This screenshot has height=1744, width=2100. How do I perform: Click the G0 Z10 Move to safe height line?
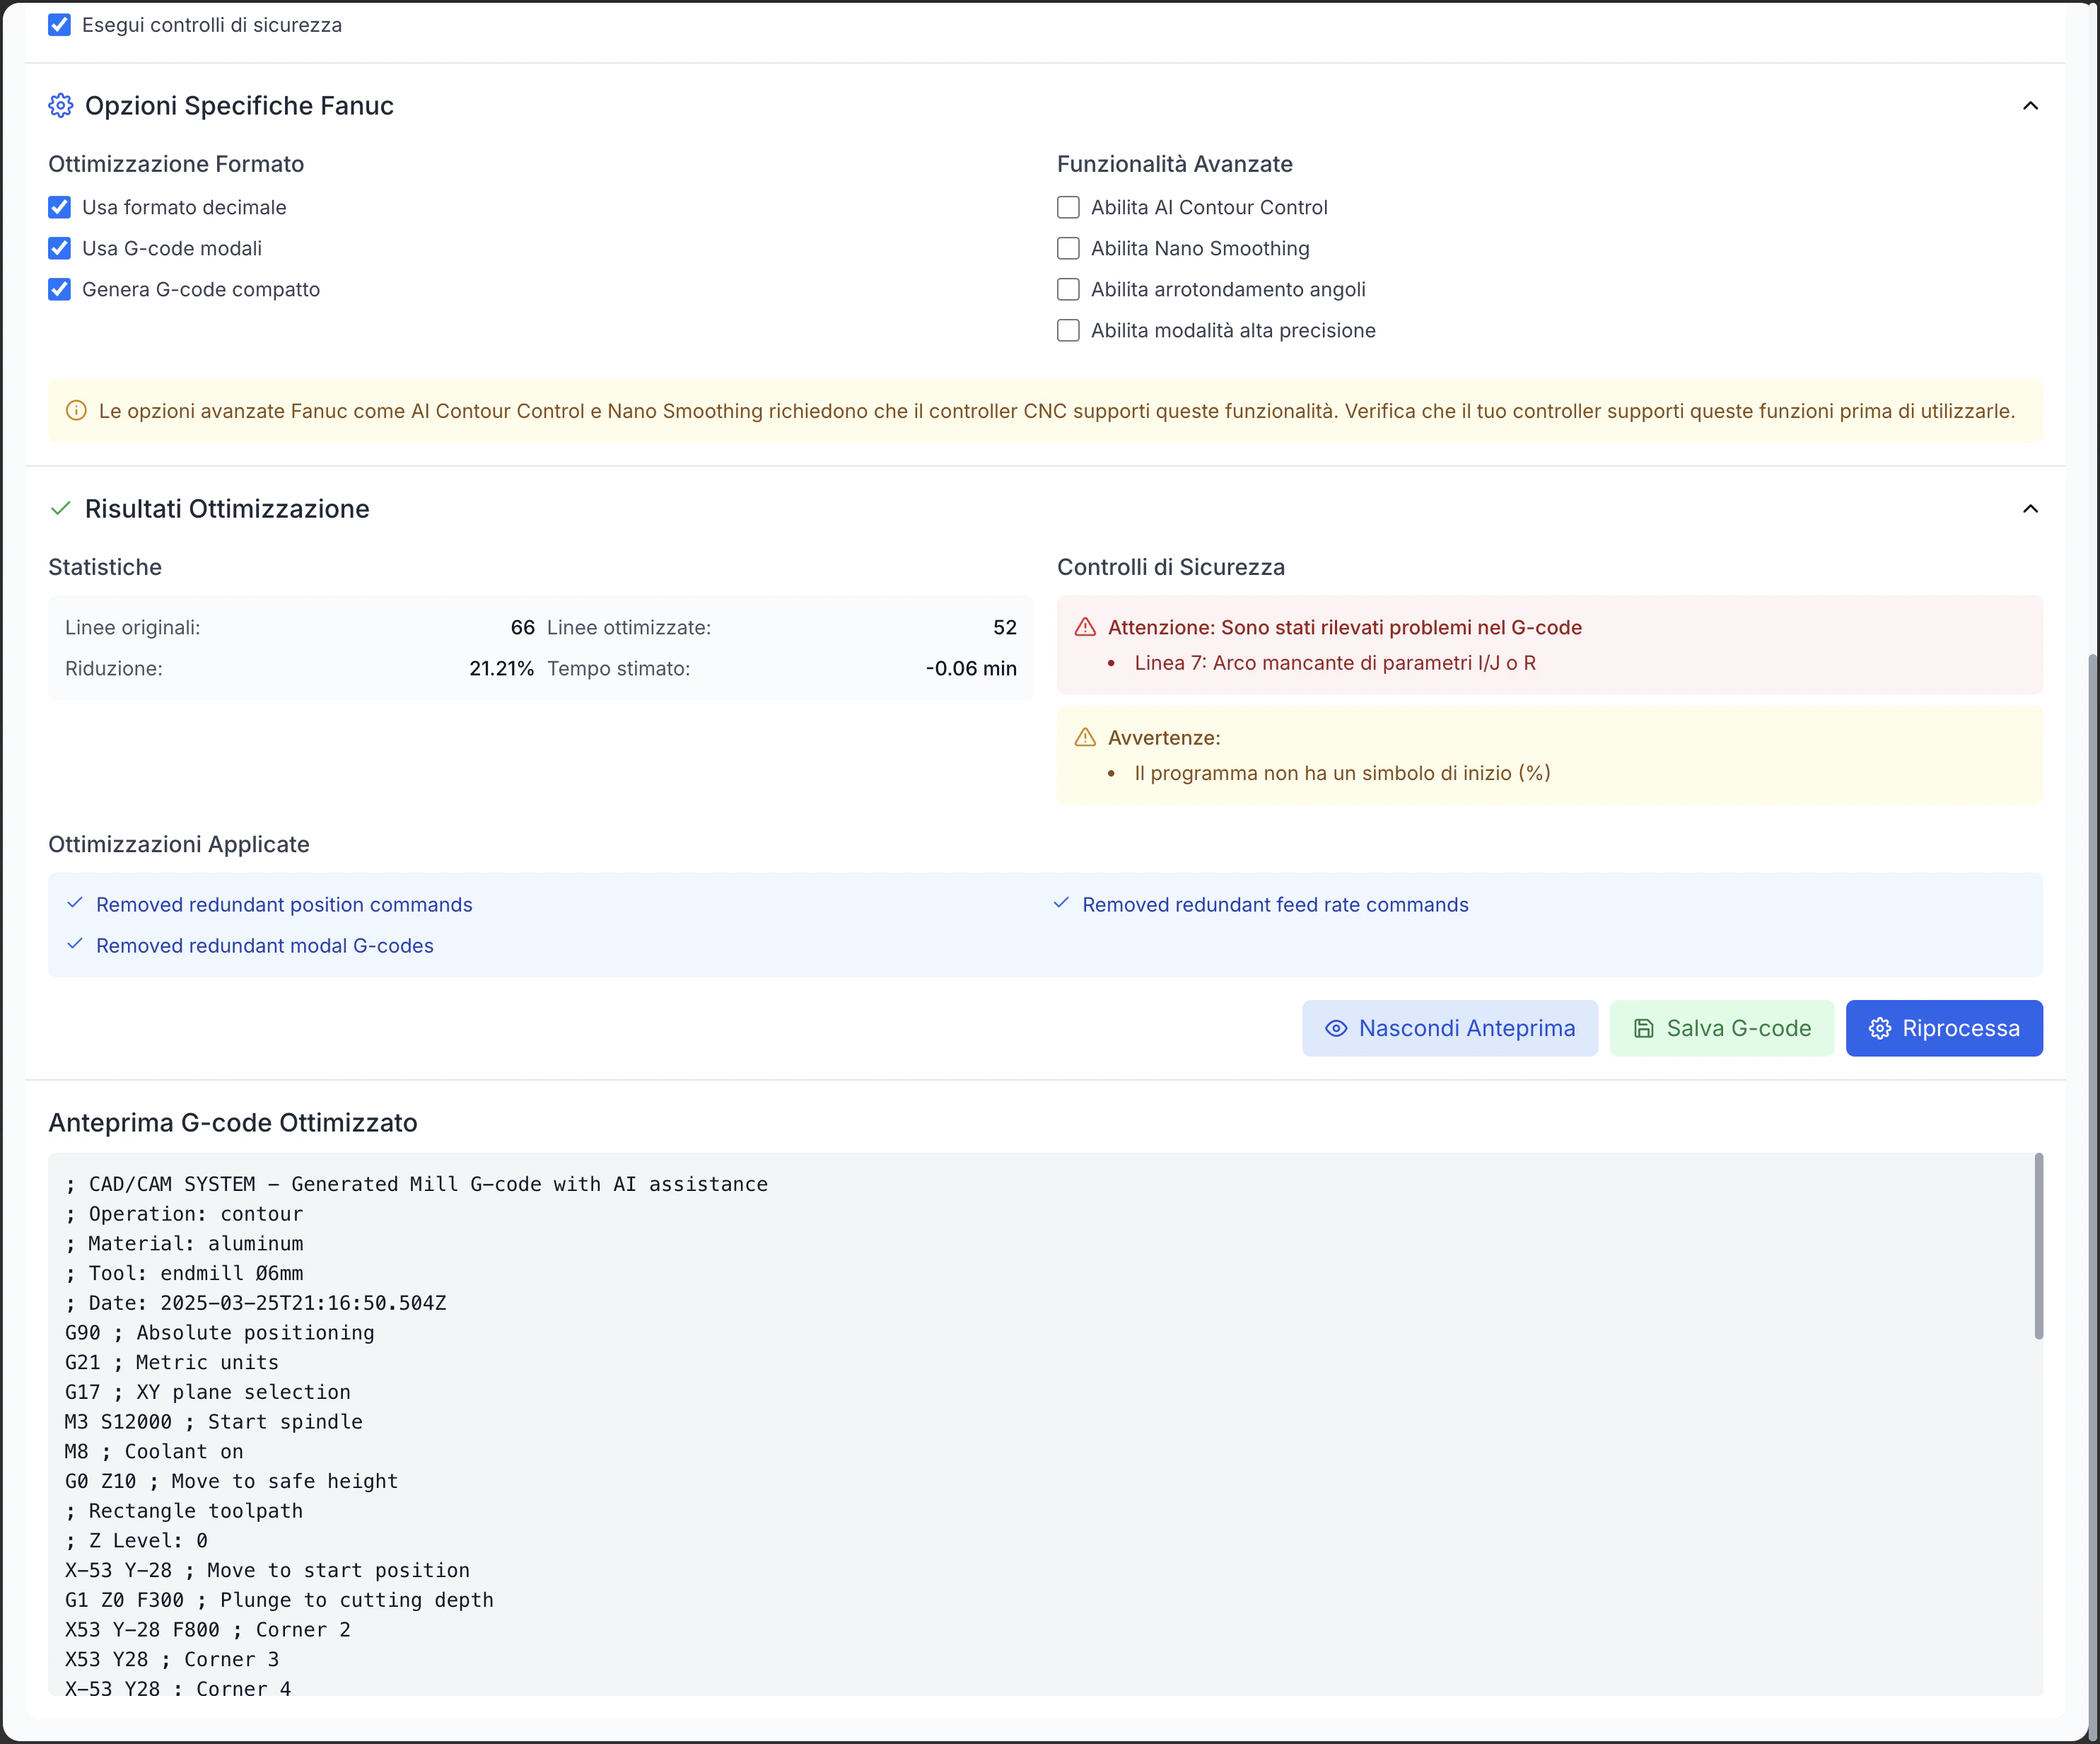pyautogui.click(x=232, y=1482)
